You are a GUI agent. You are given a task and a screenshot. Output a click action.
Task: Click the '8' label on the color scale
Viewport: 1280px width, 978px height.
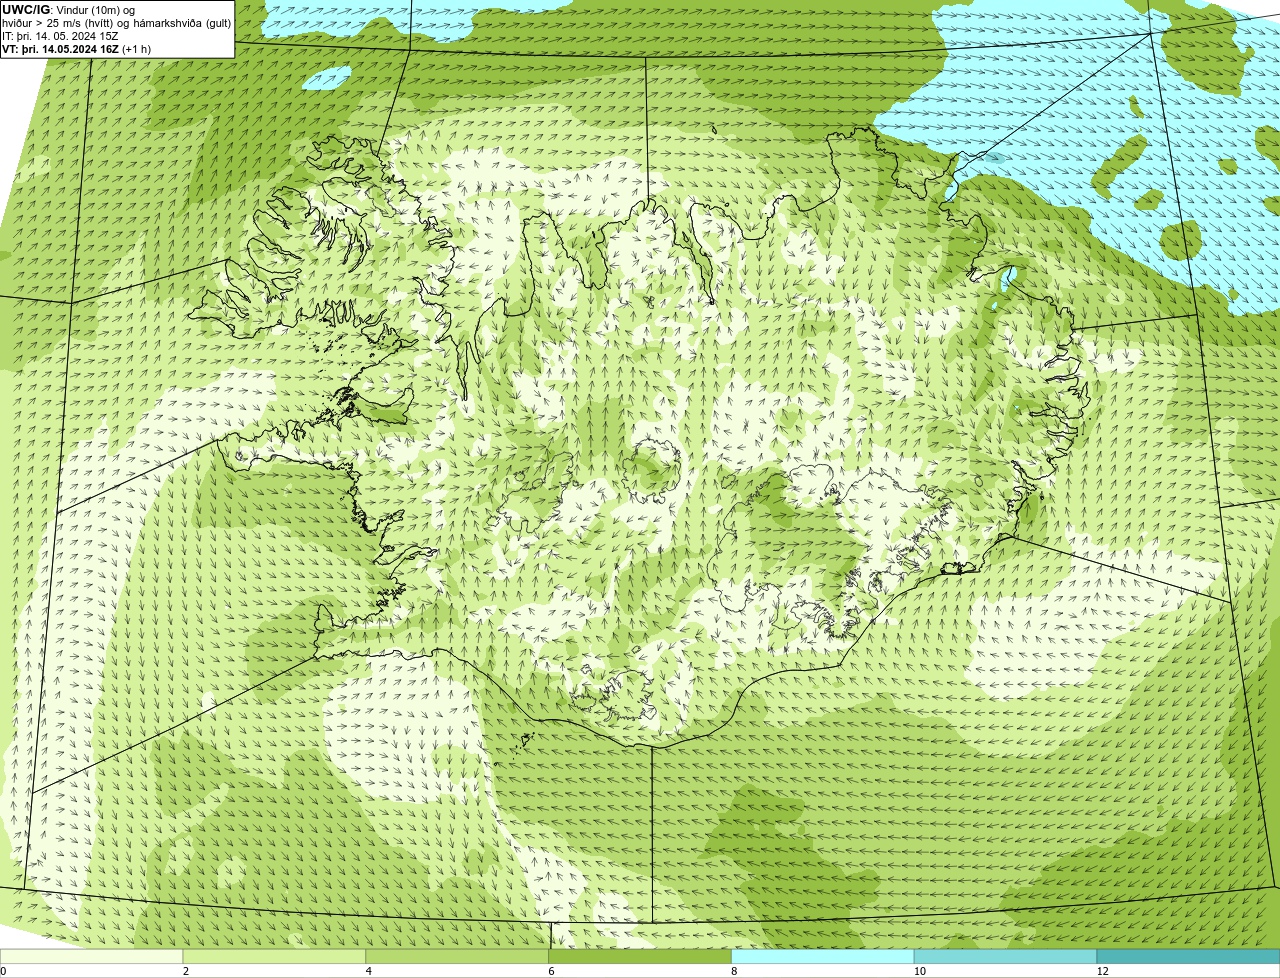tap(734, 971)
